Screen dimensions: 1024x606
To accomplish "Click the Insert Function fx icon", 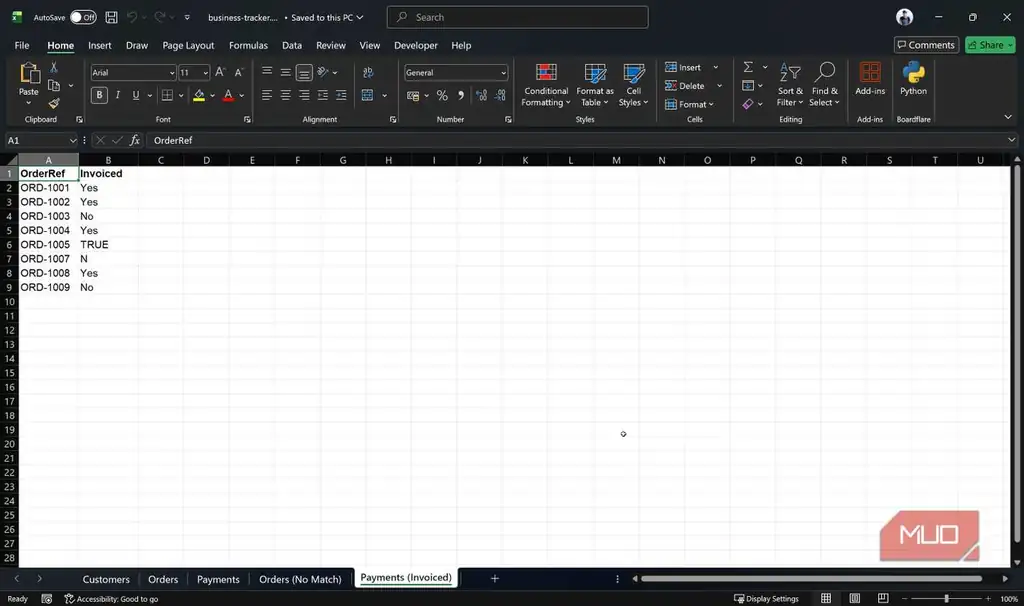I will tap(135, 140).
